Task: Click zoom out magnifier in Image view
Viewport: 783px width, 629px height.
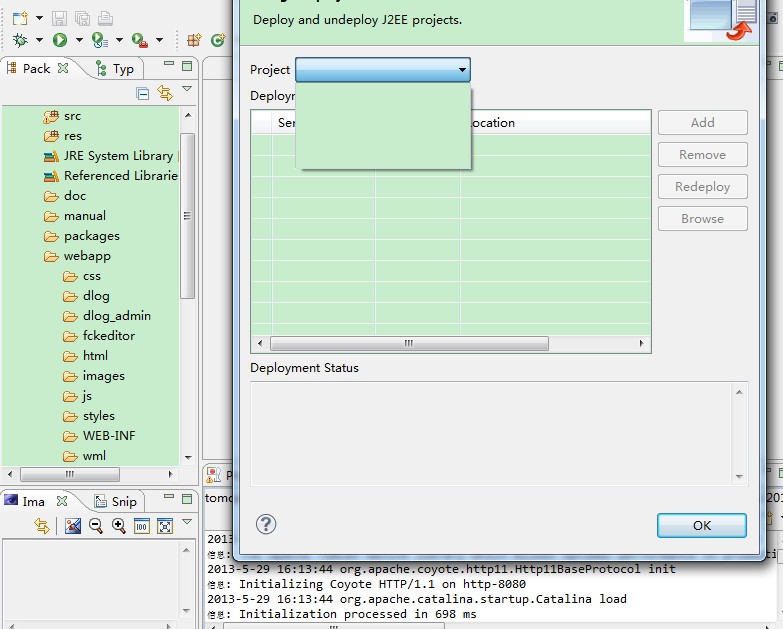Action: tap(96, 526)
